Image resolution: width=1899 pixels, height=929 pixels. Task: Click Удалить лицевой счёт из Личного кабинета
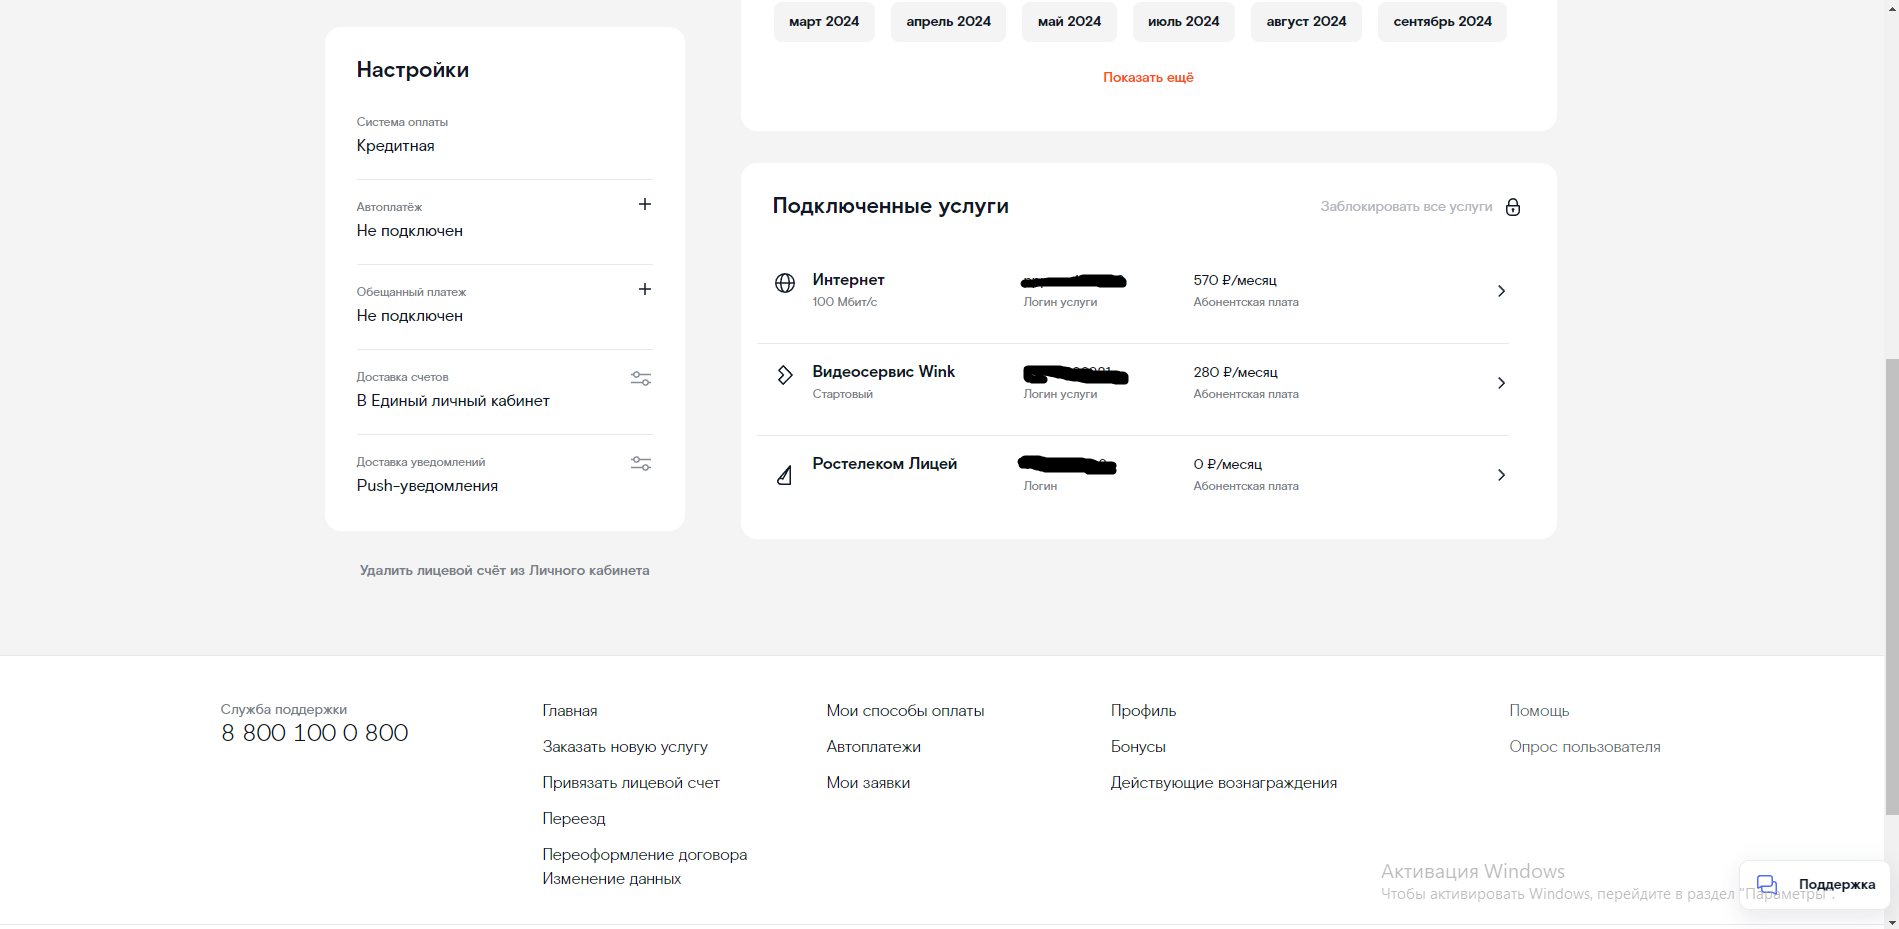click(x=504, y=570)
